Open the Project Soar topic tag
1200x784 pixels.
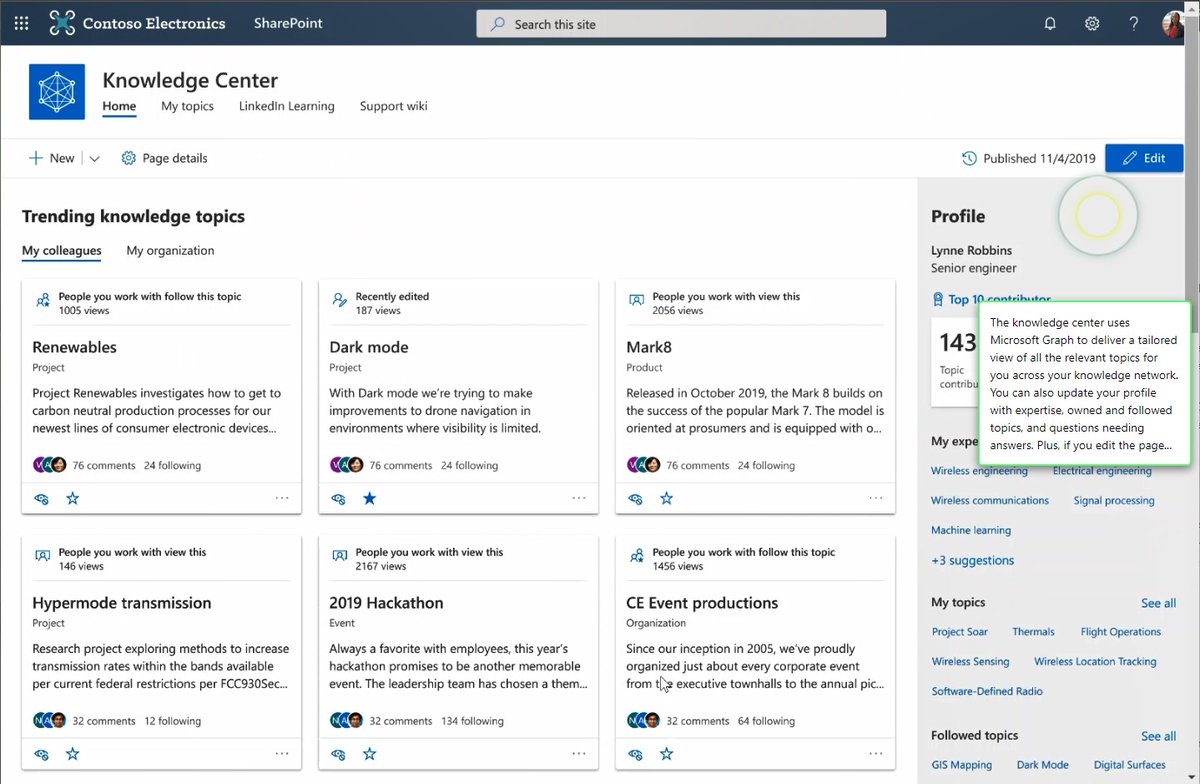pyautogui.click(x=960, y=632)
